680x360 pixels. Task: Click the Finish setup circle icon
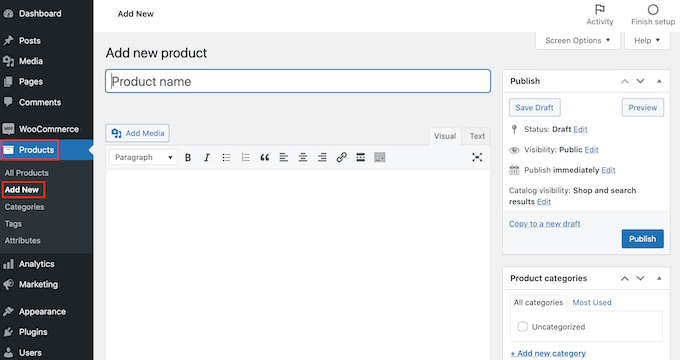(x=653, y=9)
